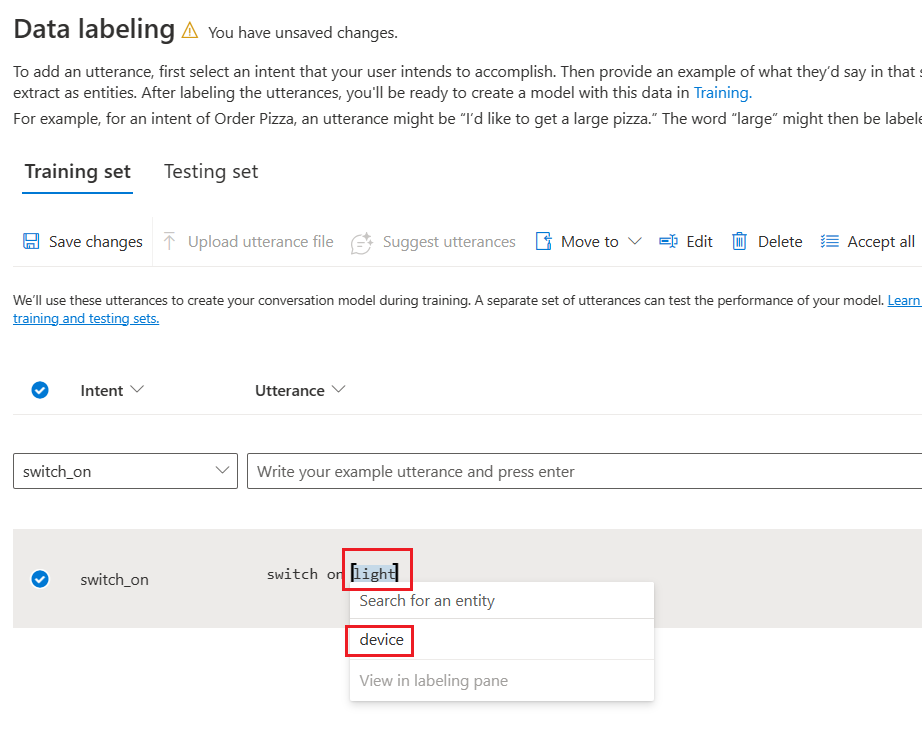This screenshot has width=922, height=749.
Task: Click the Delete trash can icon
Action: pyautogui.click(x=739, y=241)
